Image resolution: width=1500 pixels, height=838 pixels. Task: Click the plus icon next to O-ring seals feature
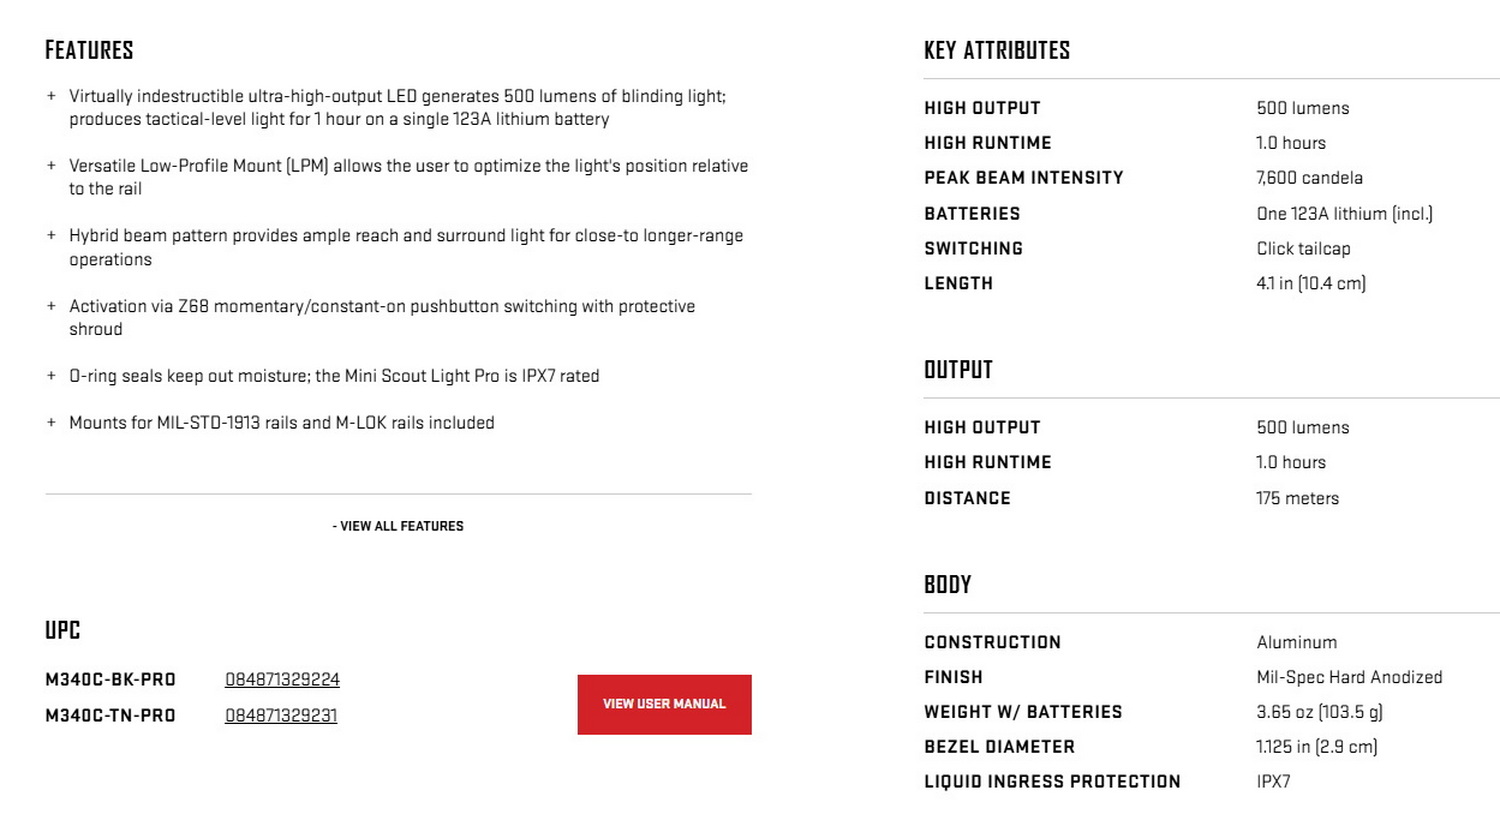click(x=51, y=376)
